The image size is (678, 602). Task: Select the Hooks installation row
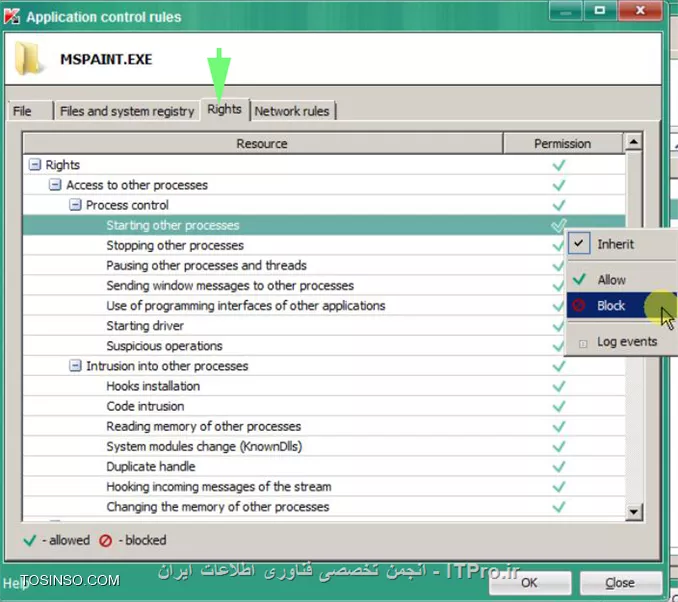pos(324,386)
